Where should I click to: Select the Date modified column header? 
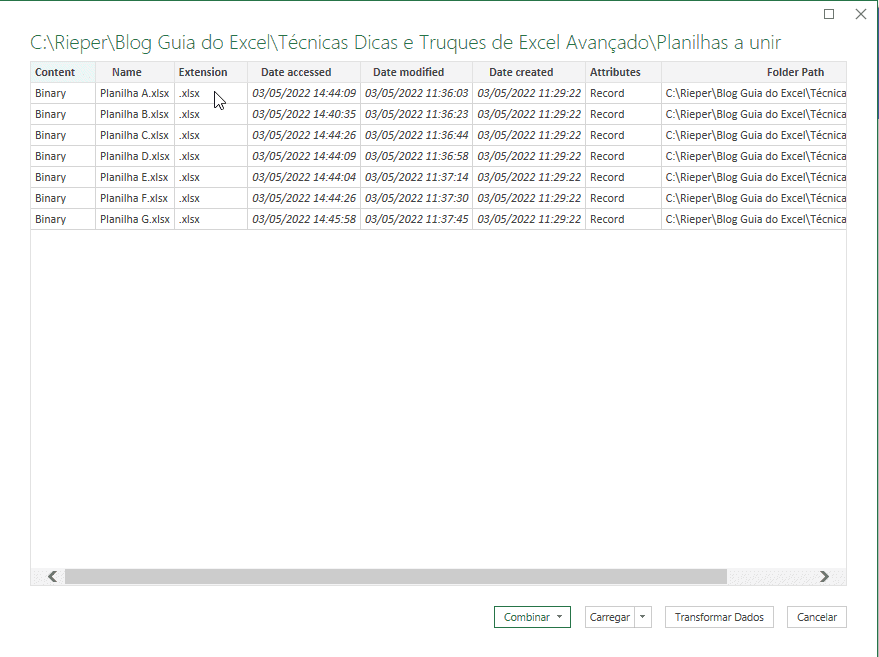click(x=415, y=71)
